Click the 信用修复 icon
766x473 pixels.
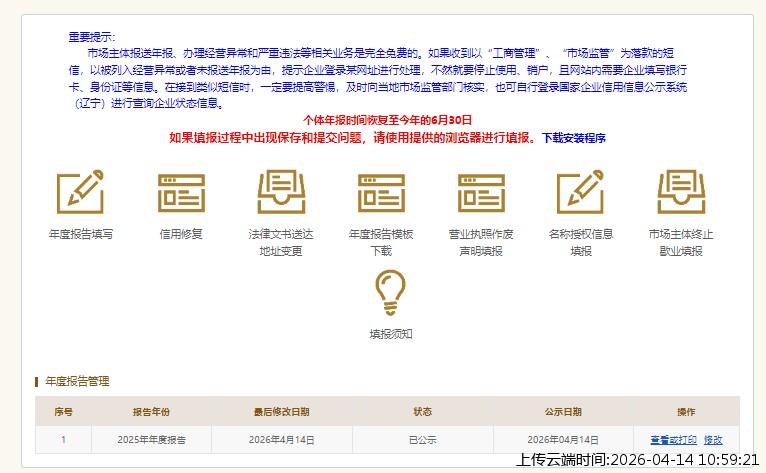[181, 193]
